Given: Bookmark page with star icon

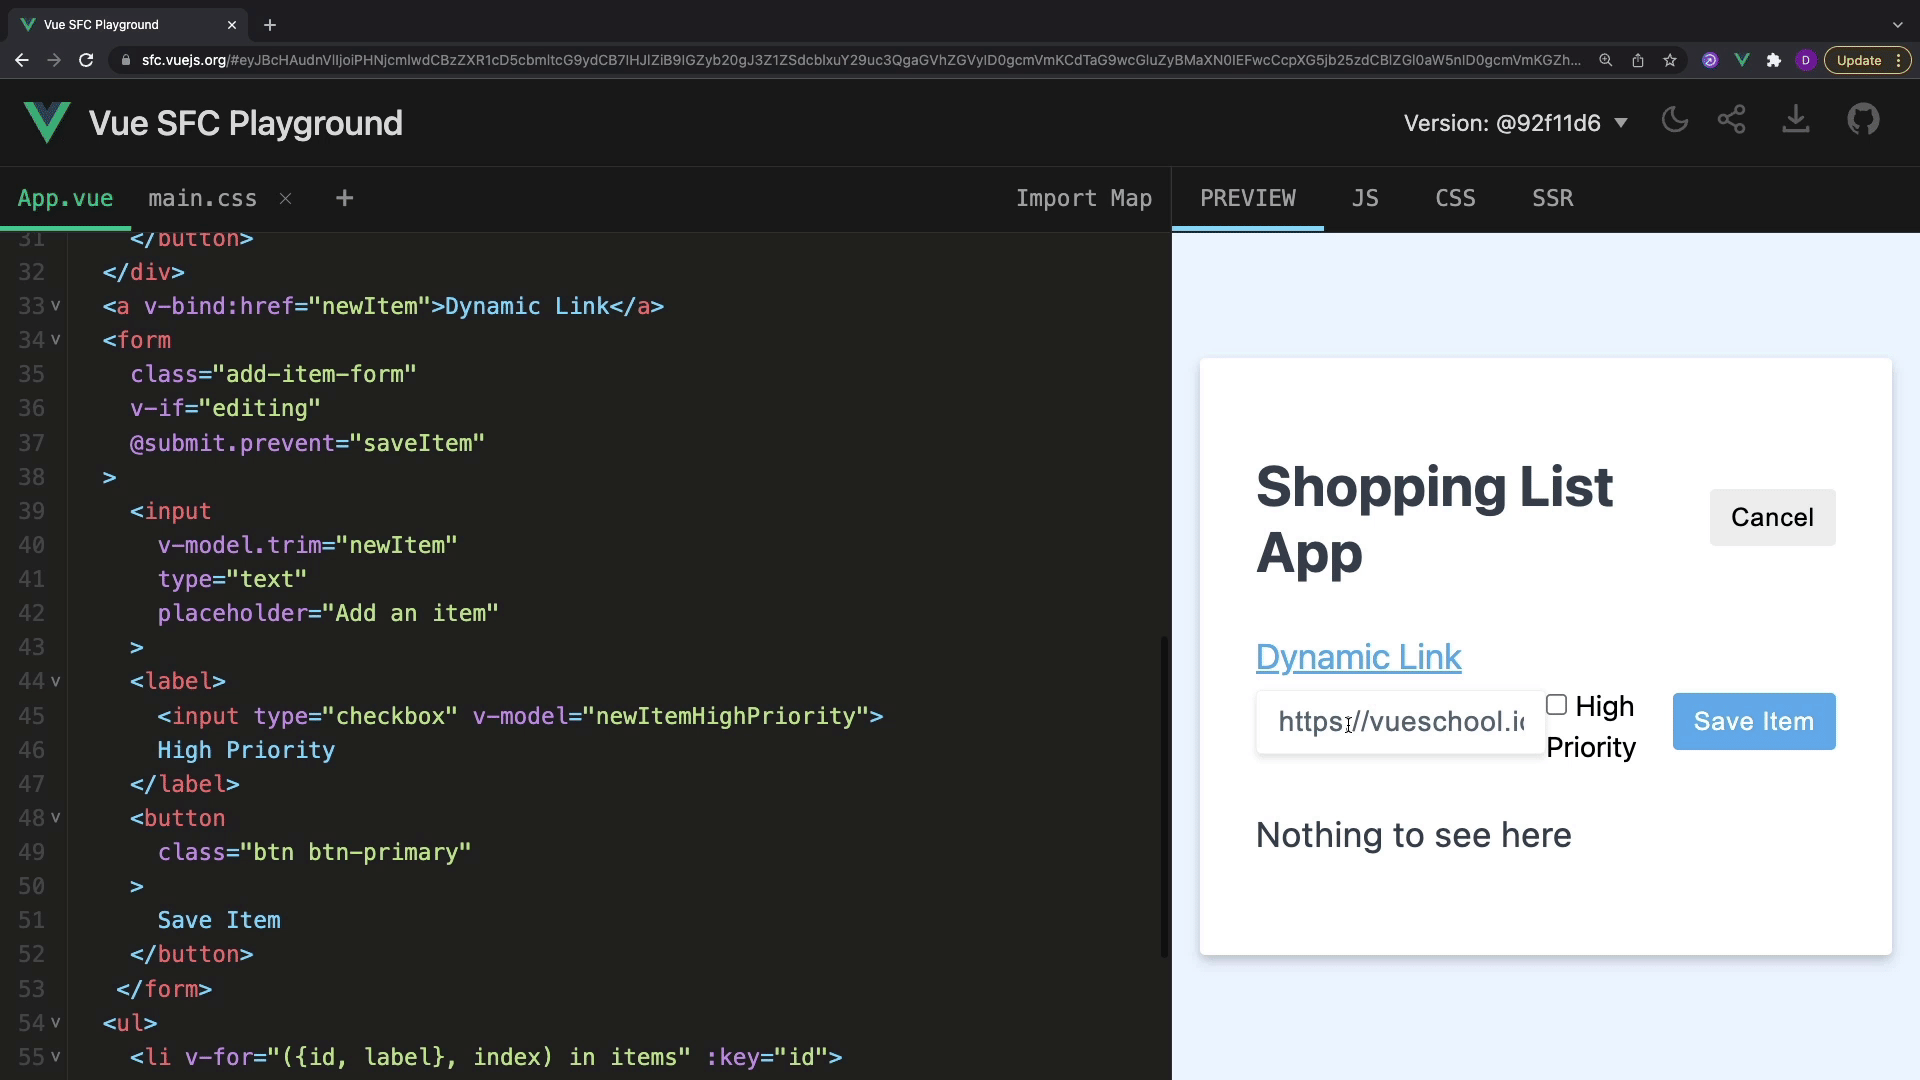Looking at the screenshot, I should [x=1670, y=60].
